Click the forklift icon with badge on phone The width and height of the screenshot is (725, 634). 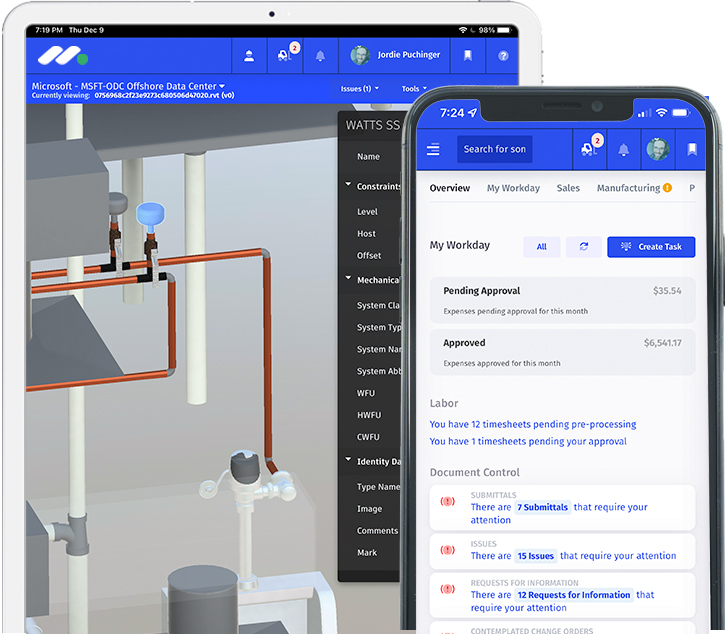587,150
